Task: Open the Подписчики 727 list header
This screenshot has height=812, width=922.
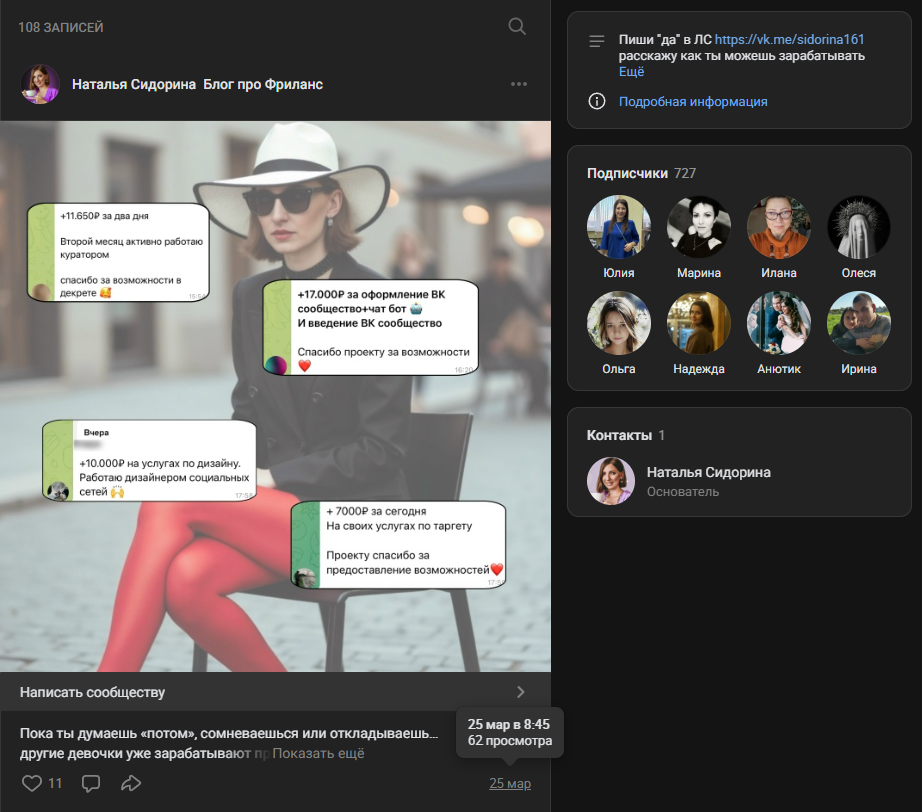Action: click(641, 173)
